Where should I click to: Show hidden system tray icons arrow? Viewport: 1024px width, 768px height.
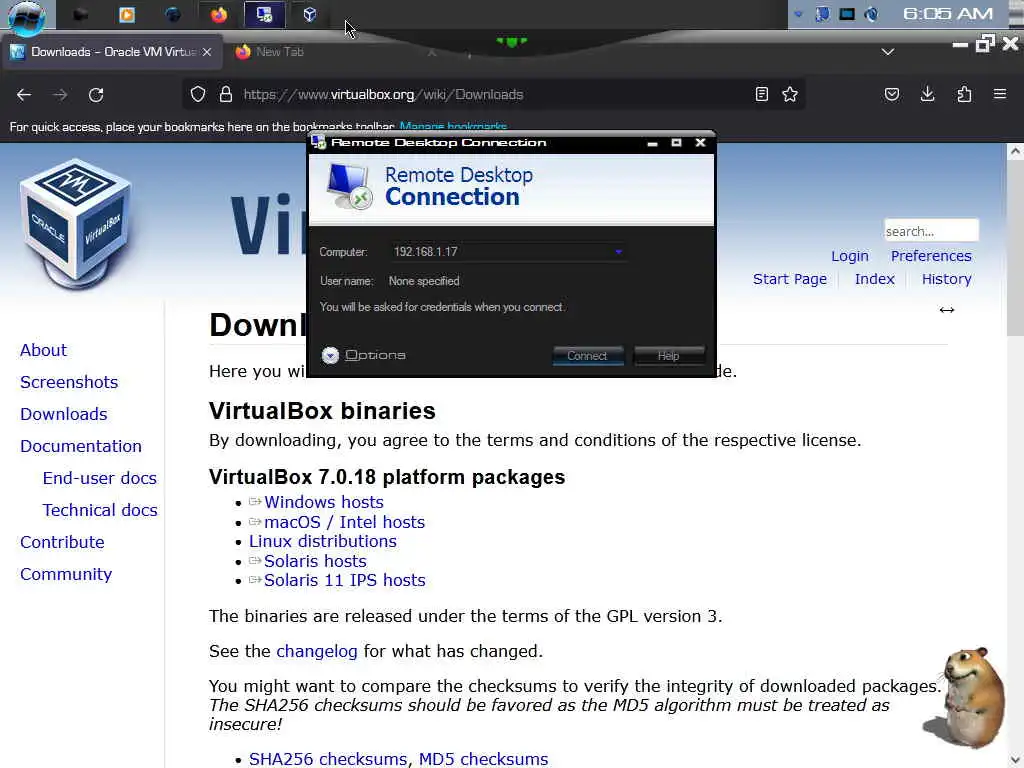click(798, 14)
